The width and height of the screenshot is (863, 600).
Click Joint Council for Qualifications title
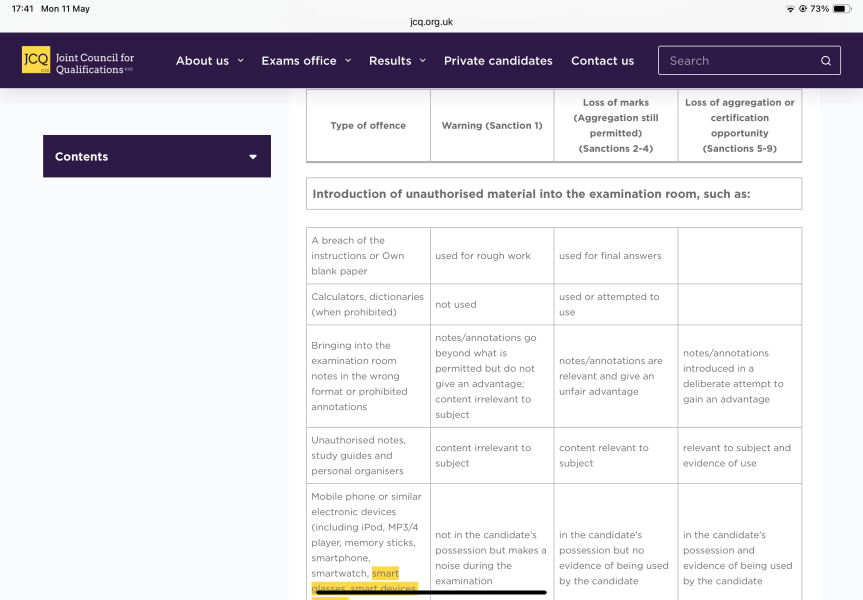click(95, 63)
